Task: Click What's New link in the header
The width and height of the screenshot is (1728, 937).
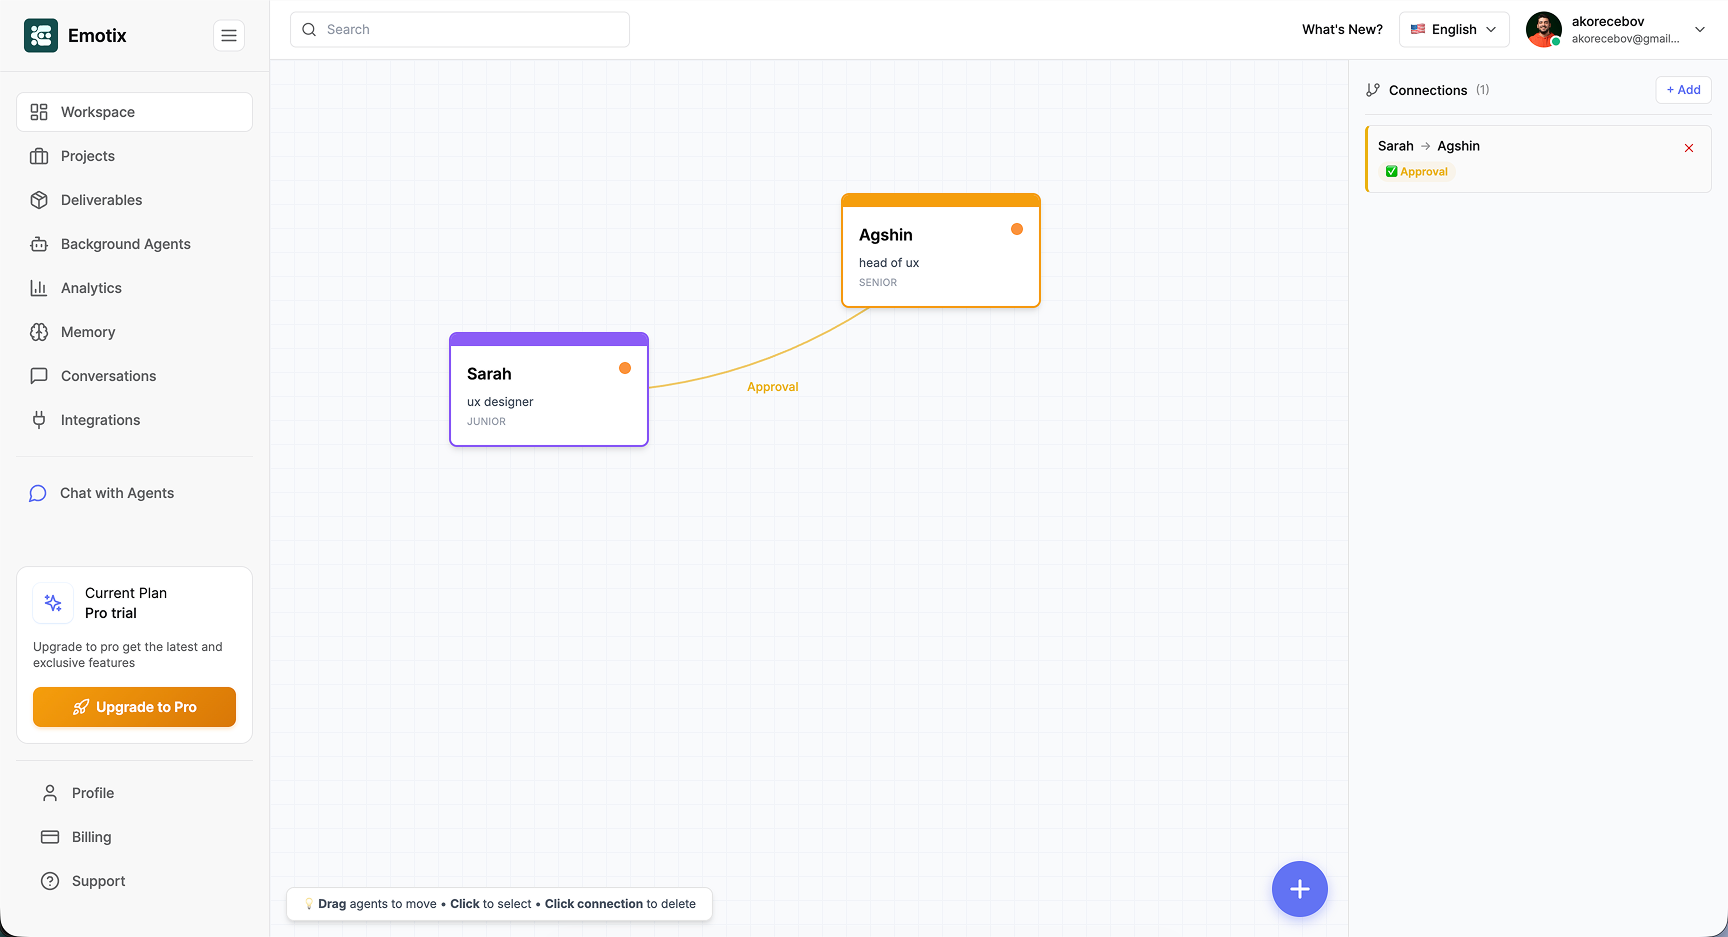Action: click(x=1342, y=29)
